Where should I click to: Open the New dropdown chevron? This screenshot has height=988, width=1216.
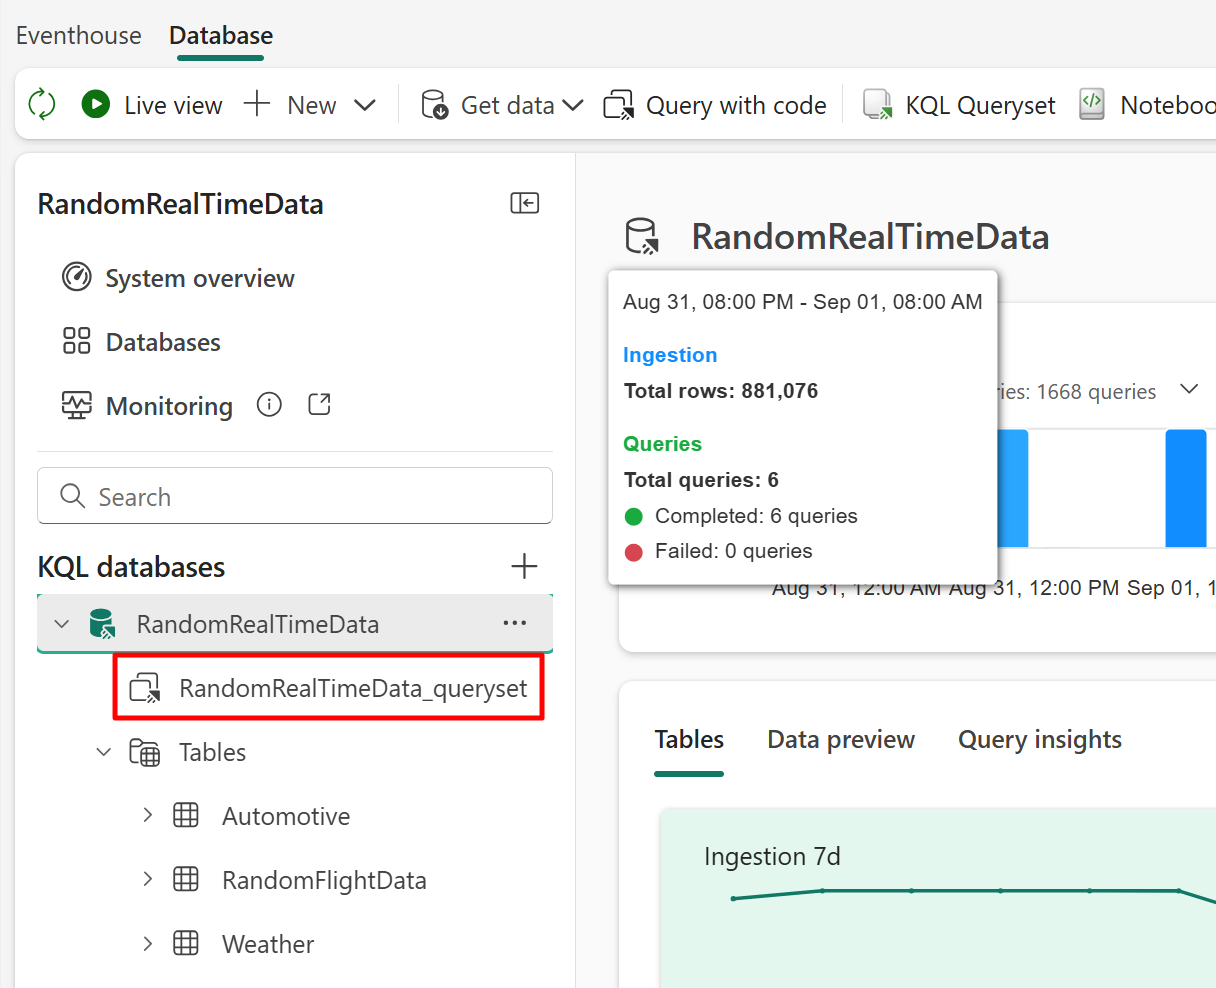[x=366, y=104]
